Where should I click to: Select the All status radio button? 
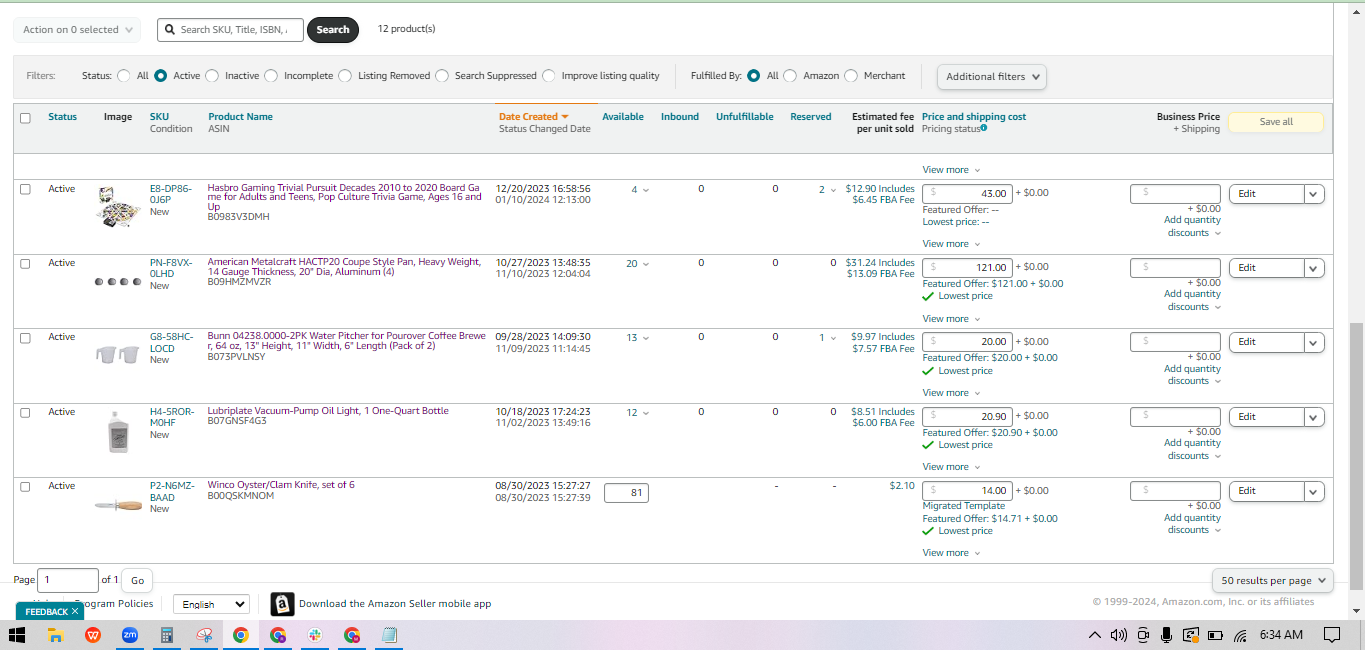(124, 75)
